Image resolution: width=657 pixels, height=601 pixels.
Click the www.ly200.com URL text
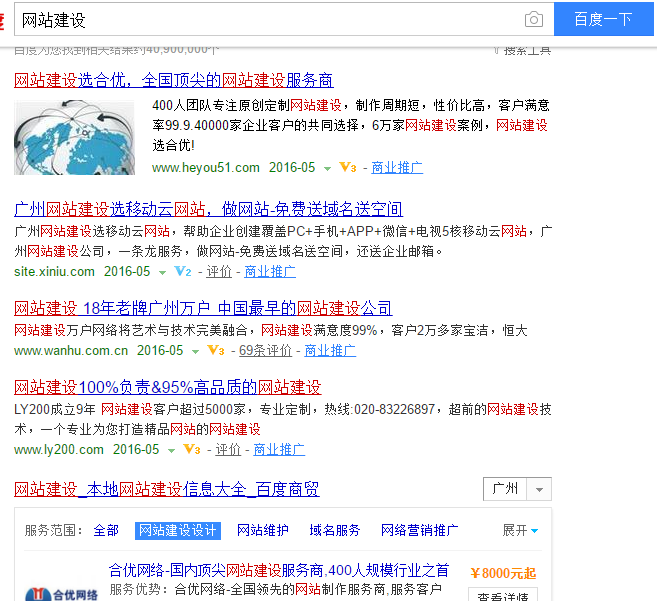(x=59, y=450)
